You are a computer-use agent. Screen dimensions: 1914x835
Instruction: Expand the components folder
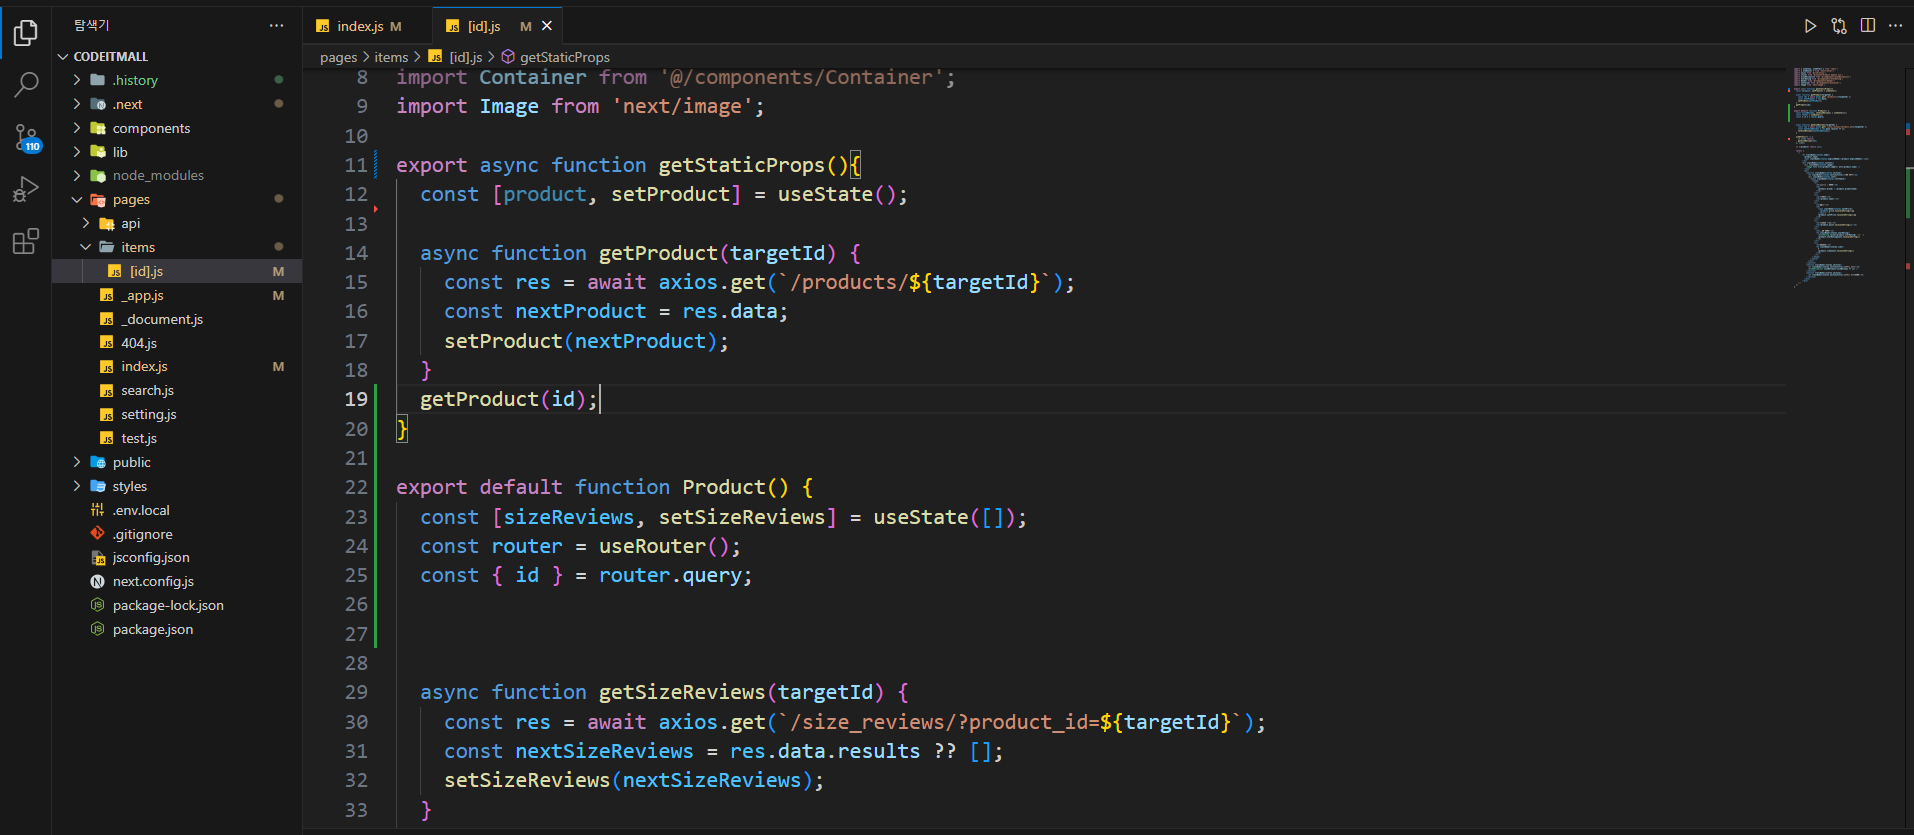pos(77,128)
